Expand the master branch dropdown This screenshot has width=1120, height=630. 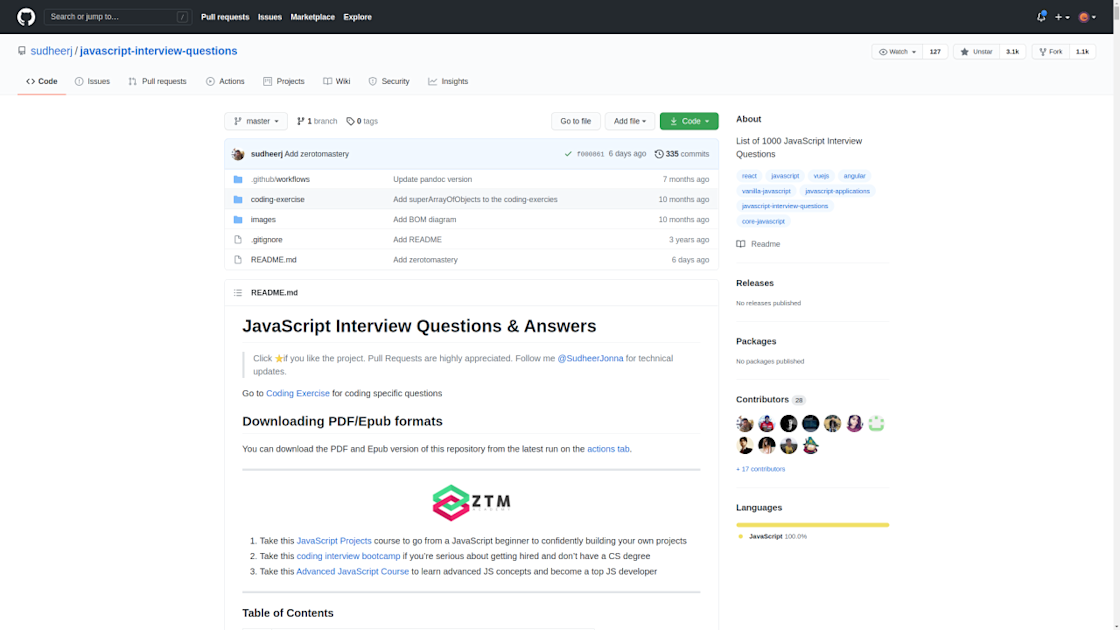pos(256,121)
